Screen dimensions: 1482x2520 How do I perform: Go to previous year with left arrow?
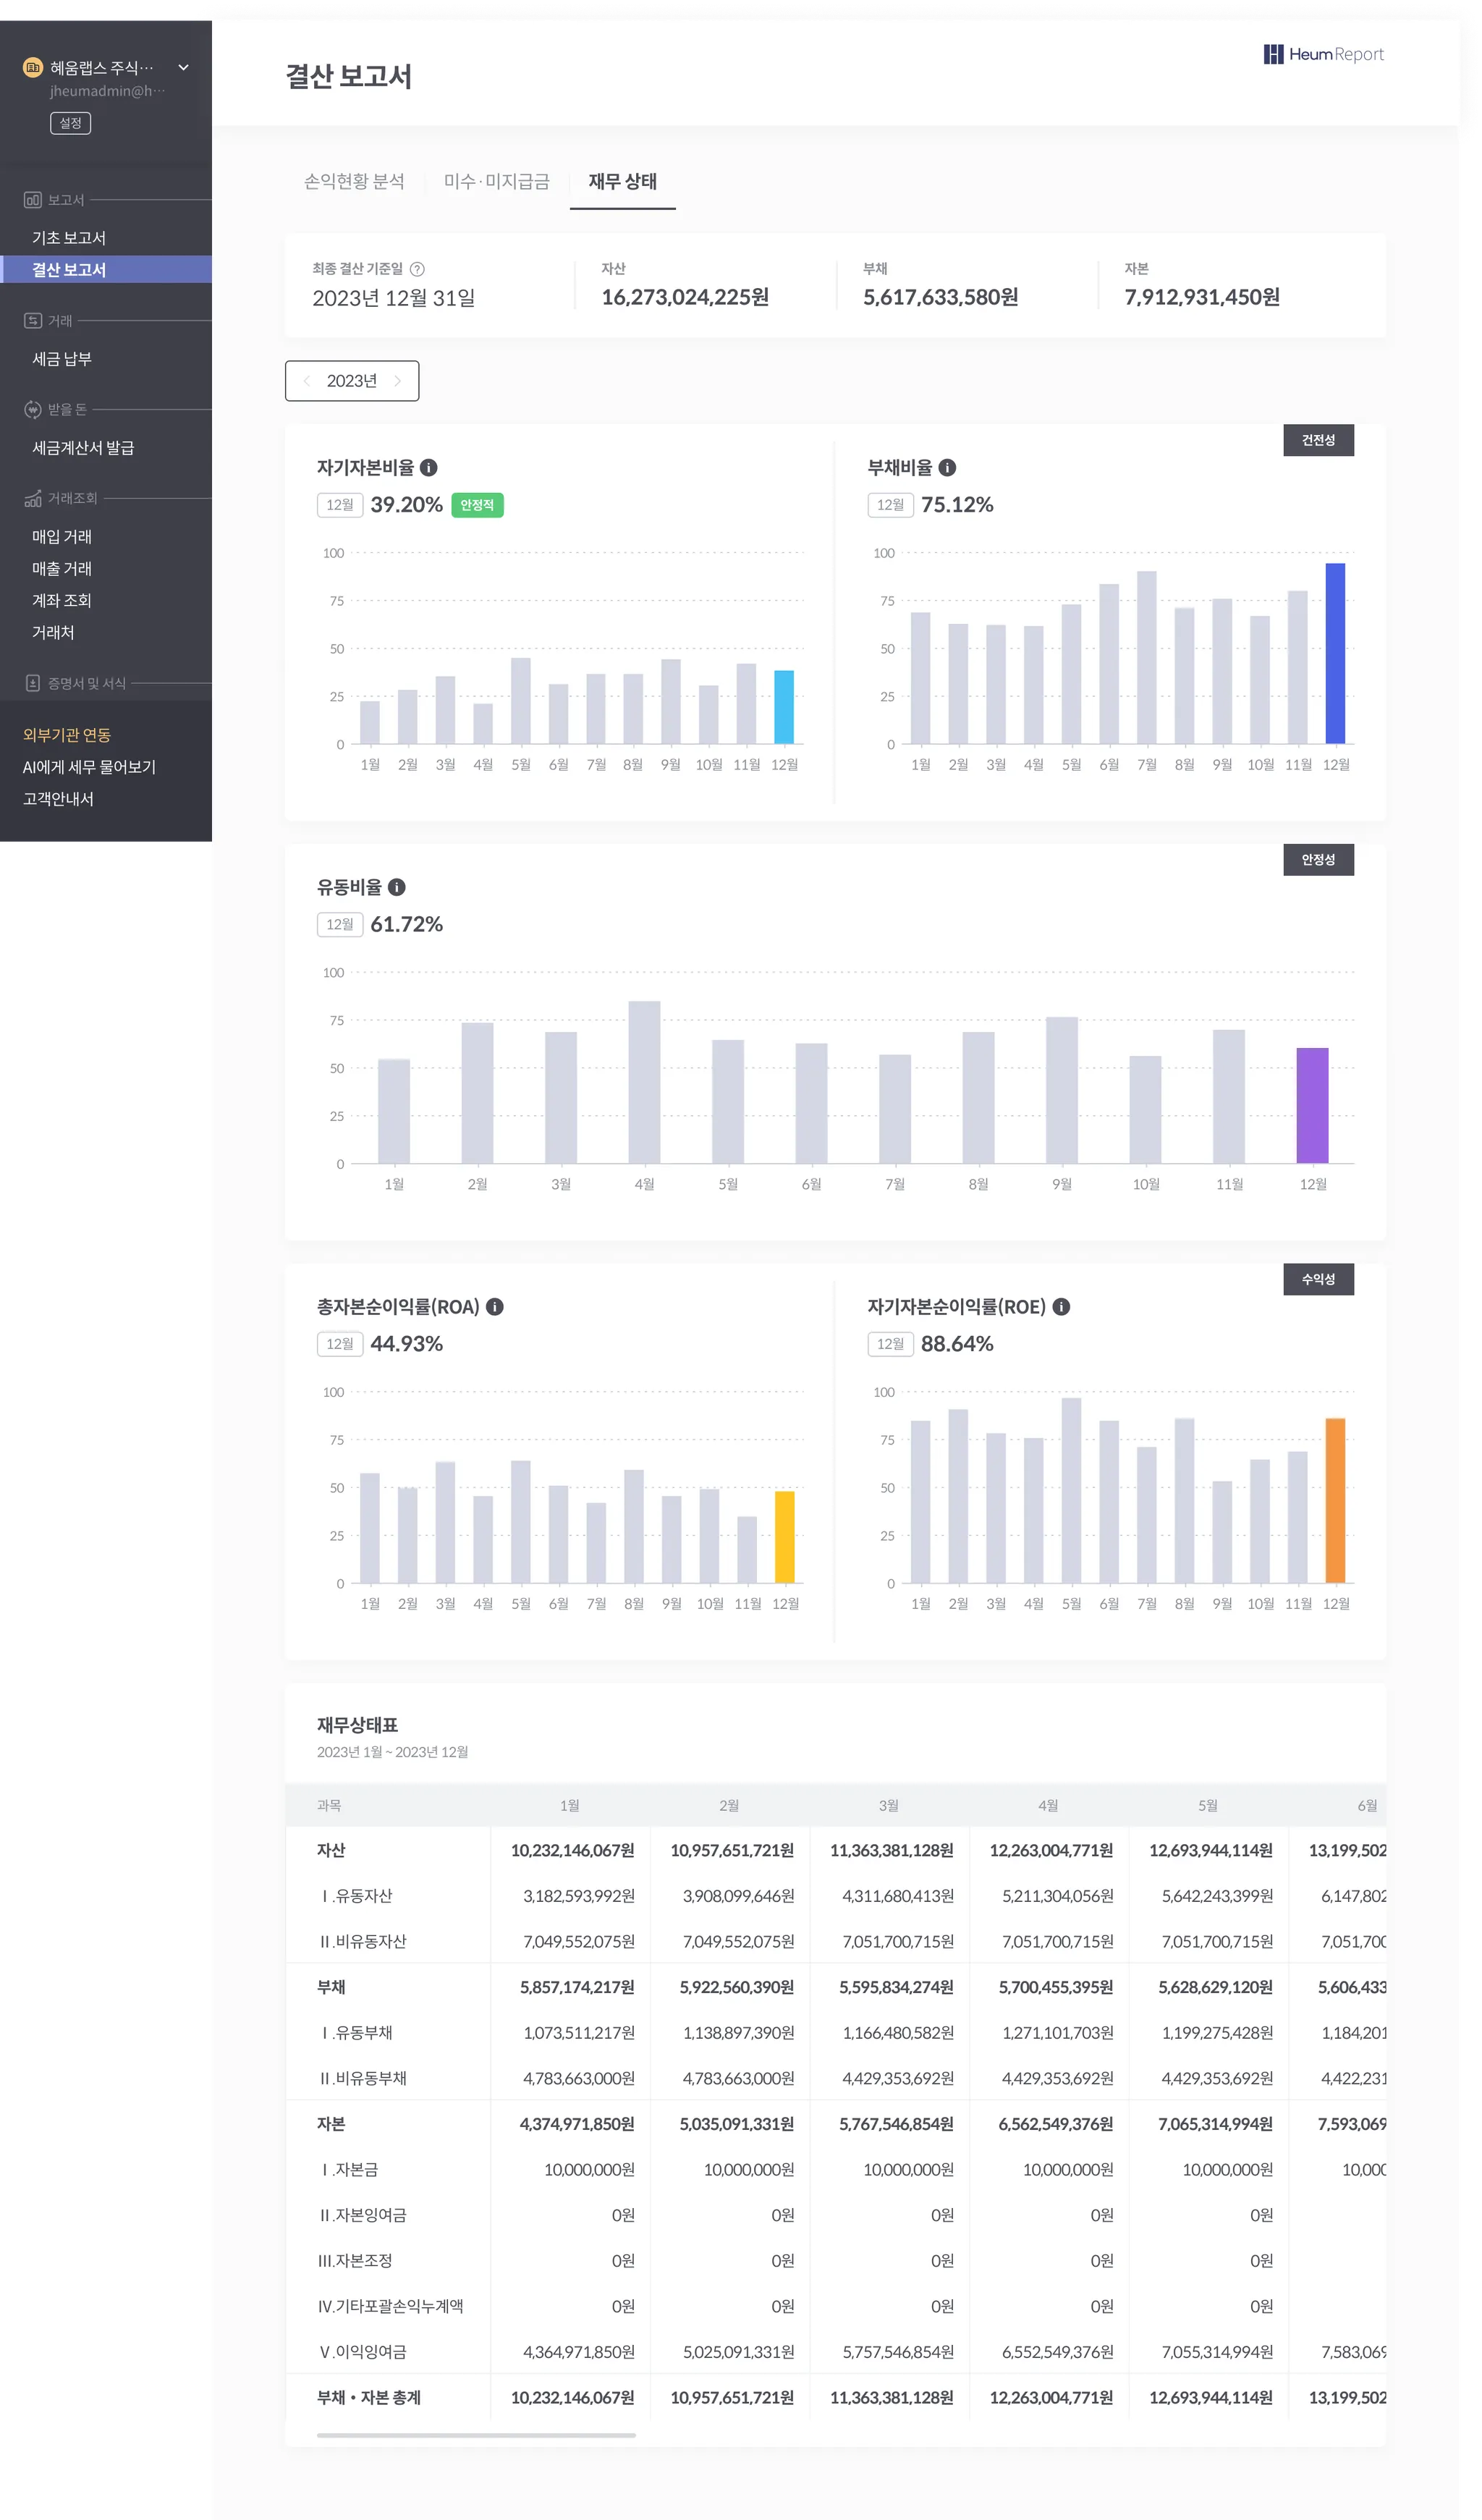[x=307, y=381]
